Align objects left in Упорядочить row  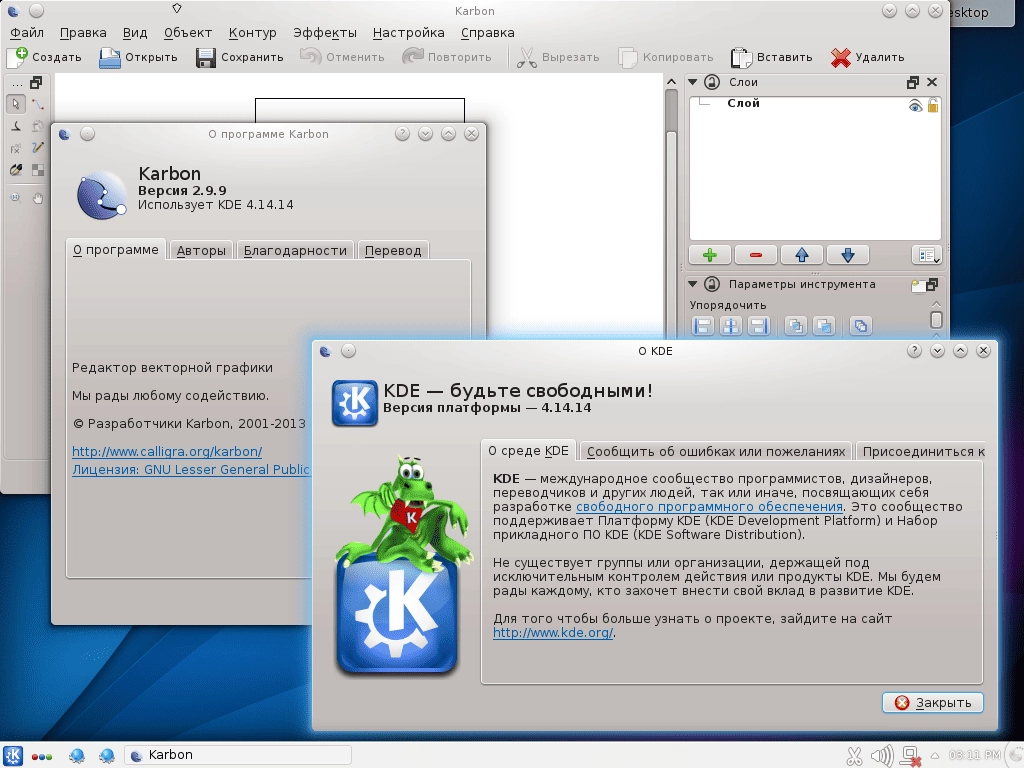[703, 326]
